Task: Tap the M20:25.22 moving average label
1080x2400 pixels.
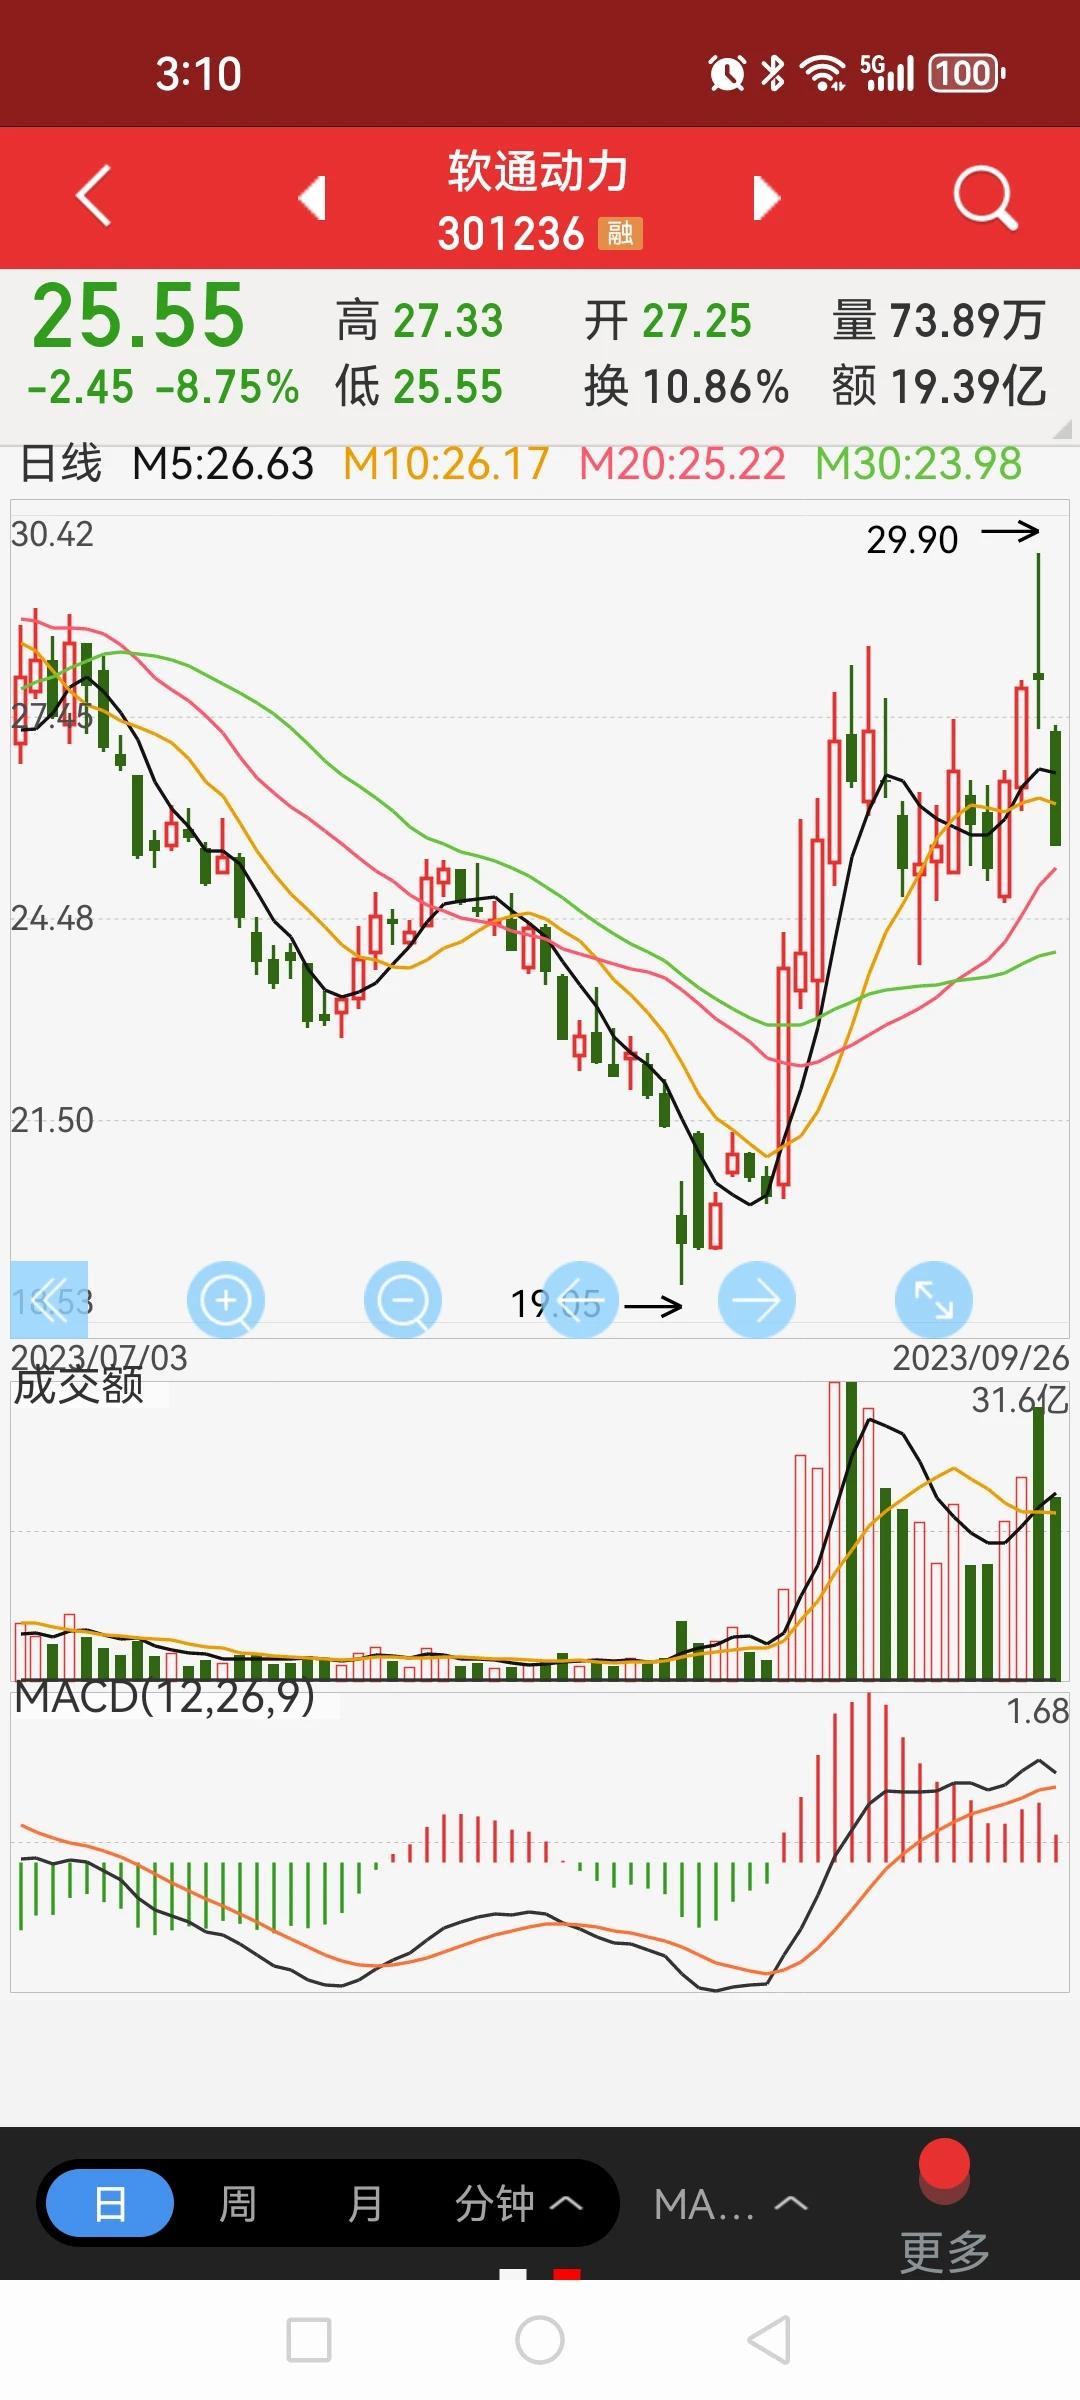Action: click(x=682, y=464)
